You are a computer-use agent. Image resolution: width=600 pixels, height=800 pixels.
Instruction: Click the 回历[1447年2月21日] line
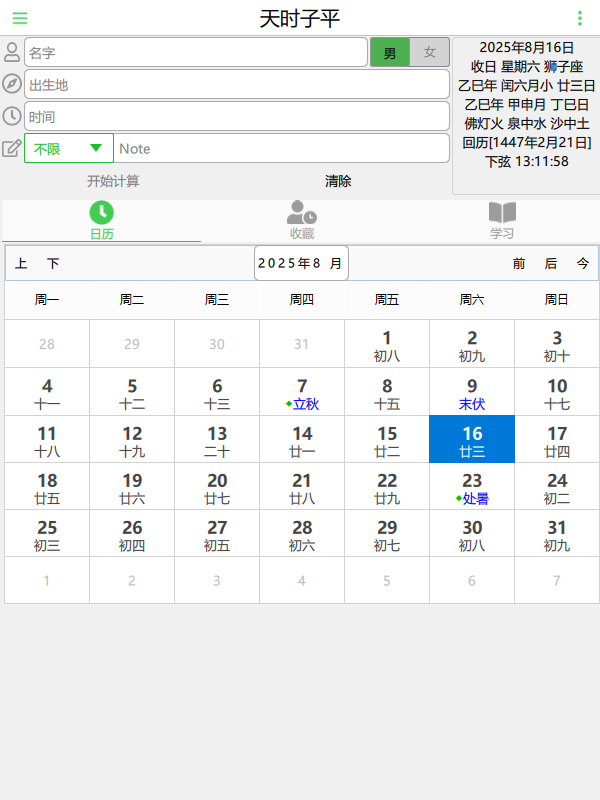[527, 142]
